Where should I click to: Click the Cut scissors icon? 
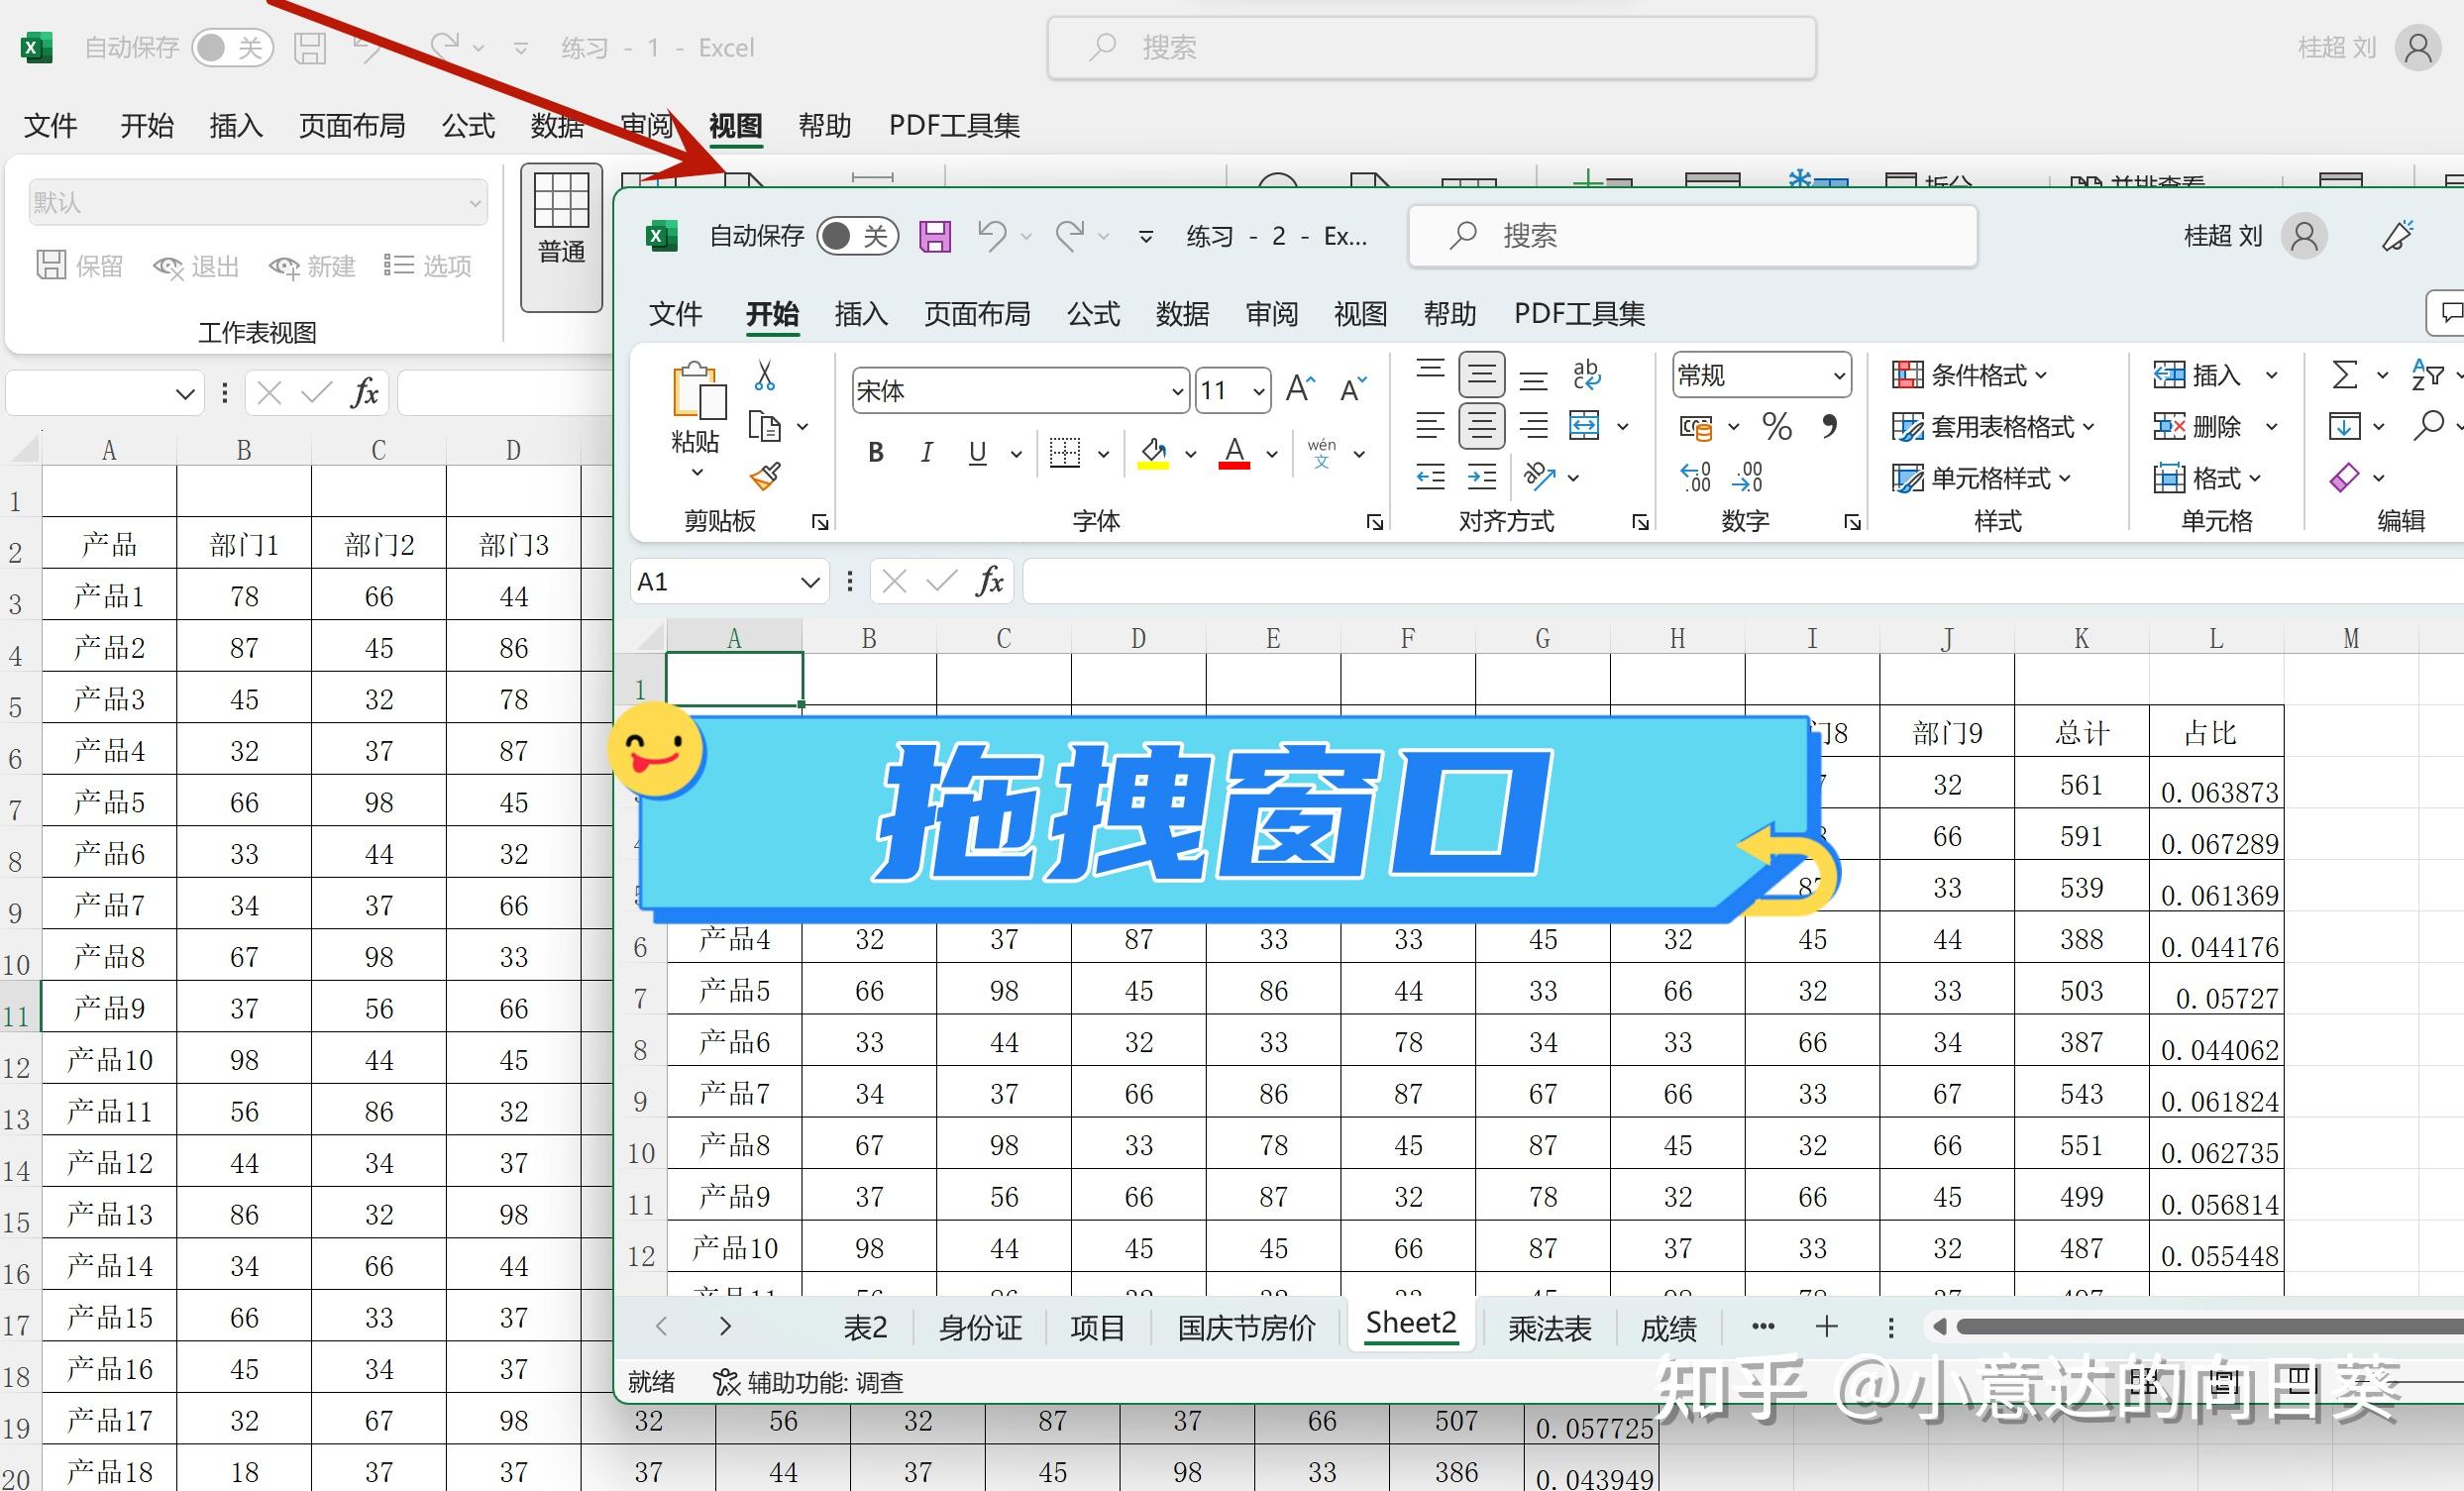(x=765, y=375)
